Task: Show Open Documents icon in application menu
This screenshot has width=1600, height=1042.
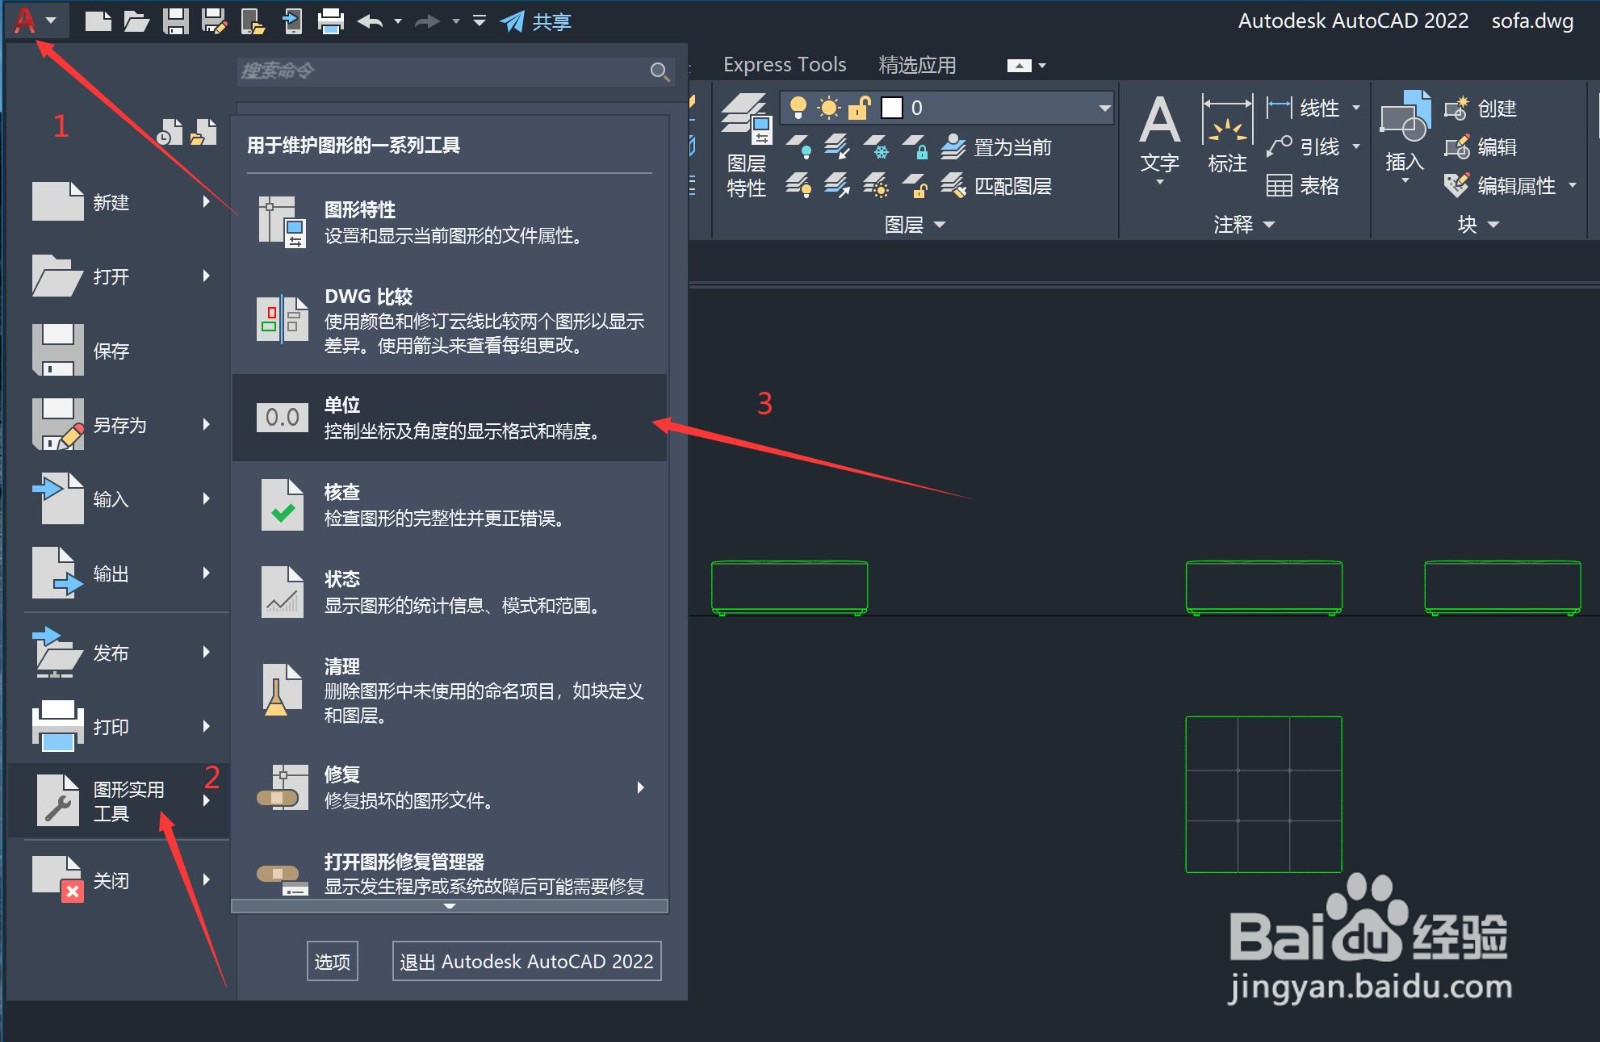Action: 204,132
